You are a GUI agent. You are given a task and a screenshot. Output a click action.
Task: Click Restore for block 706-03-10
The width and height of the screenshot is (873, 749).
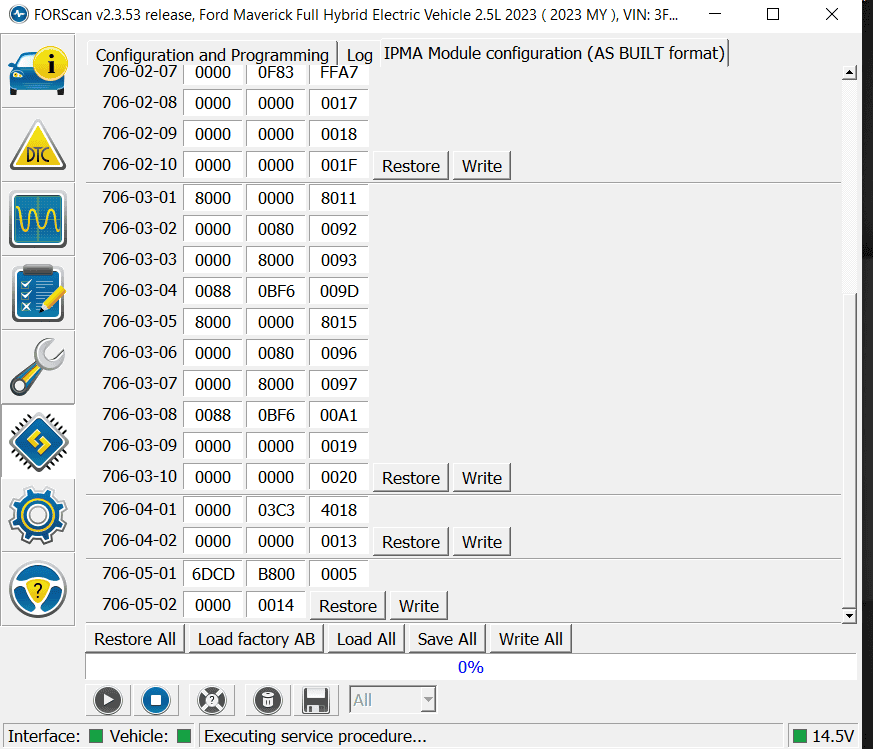(411, 478)
